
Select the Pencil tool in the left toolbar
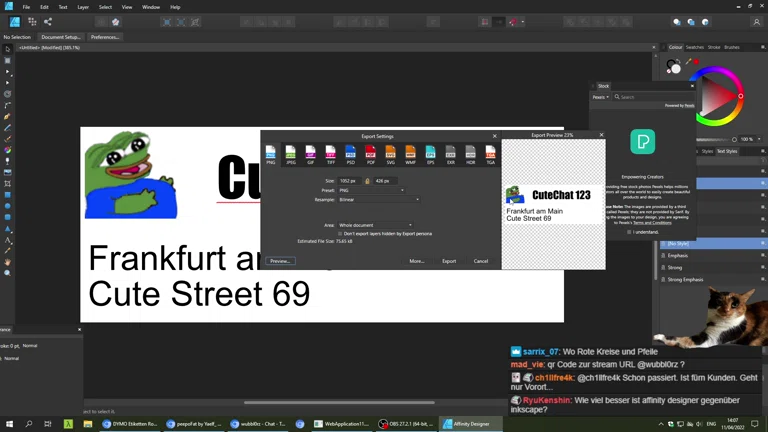(x=7, y=128)
